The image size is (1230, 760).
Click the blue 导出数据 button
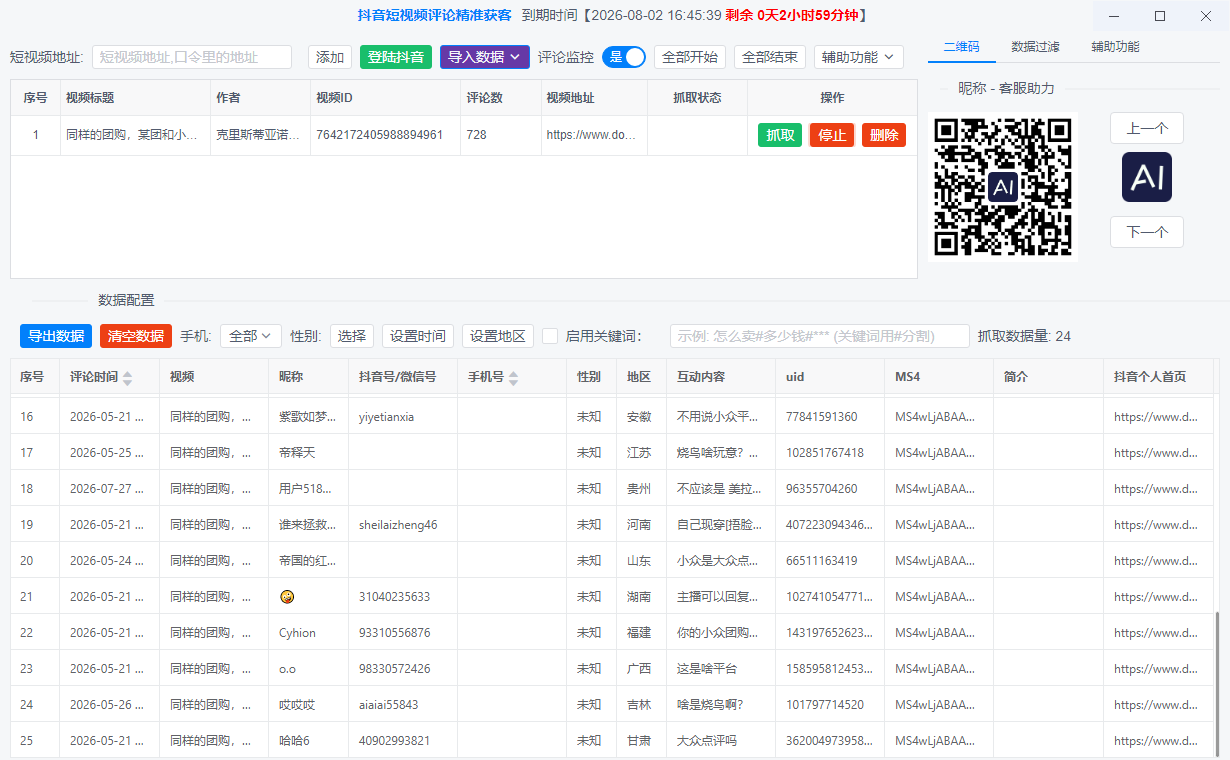tap(56, 336)
